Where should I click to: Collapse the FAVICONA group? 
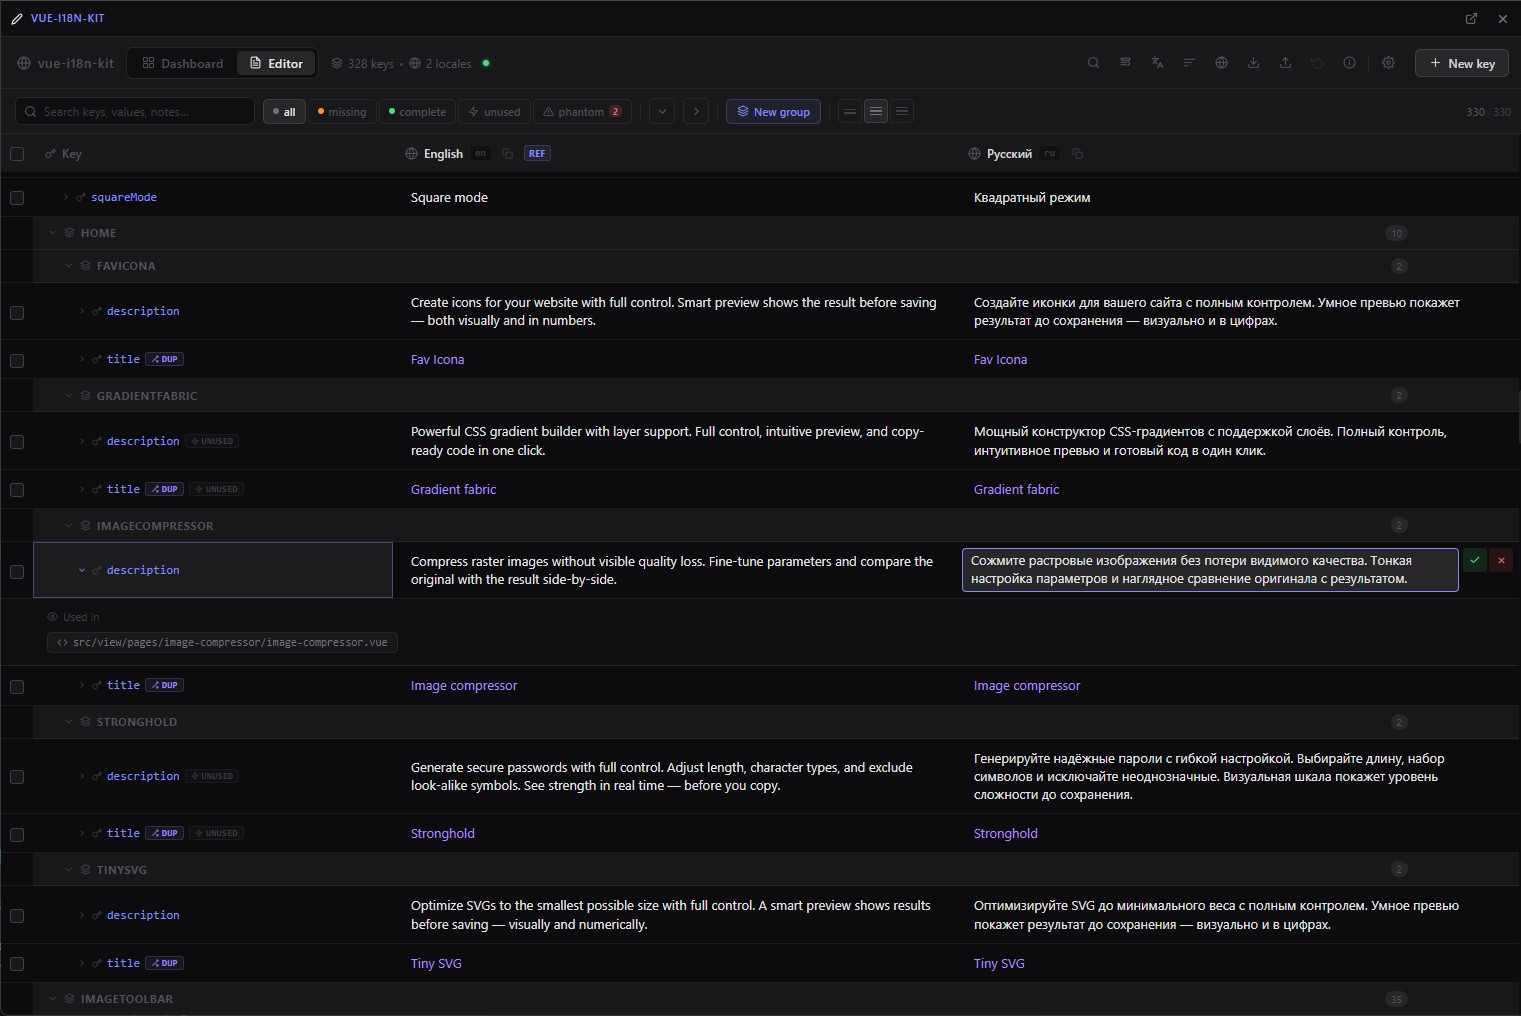pos(69,266)
